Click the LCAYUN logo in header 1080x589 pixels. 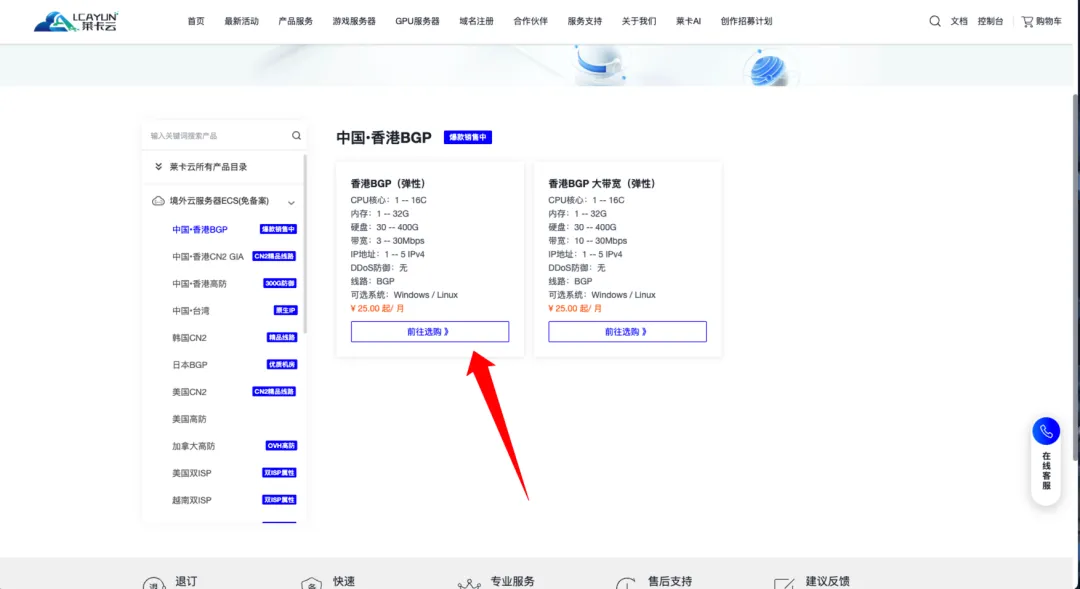tap(76, 21)
